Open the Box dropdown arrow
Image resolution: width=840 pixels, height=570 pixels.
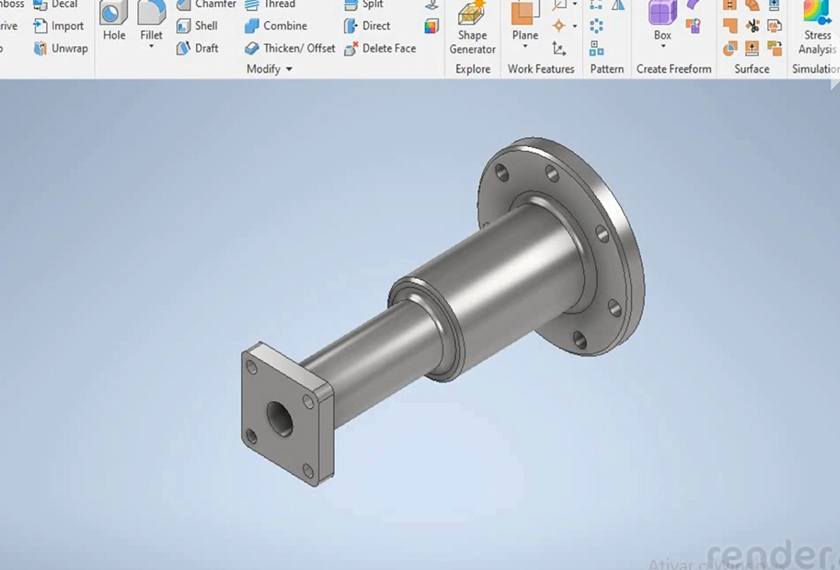coord(662,47)
